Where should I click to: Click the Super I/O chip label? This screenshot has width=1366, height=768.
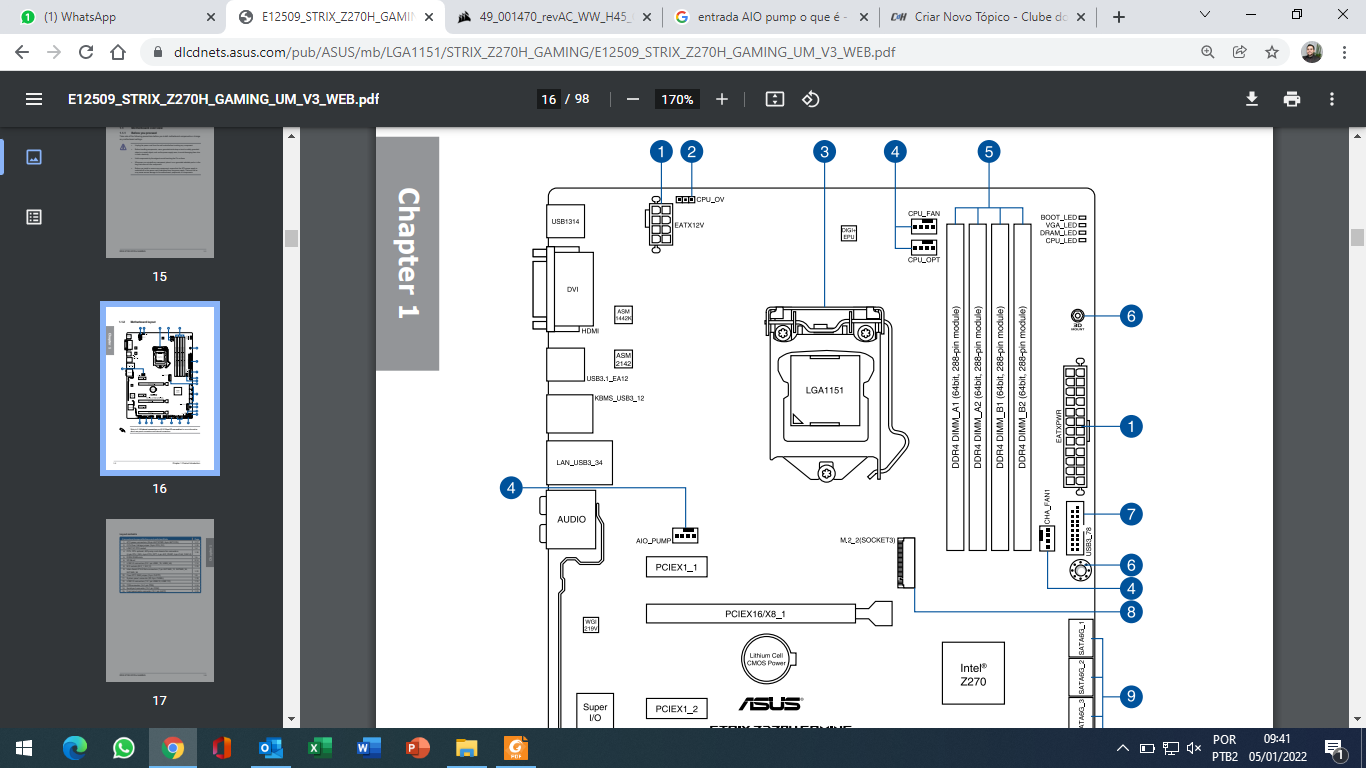595,713
